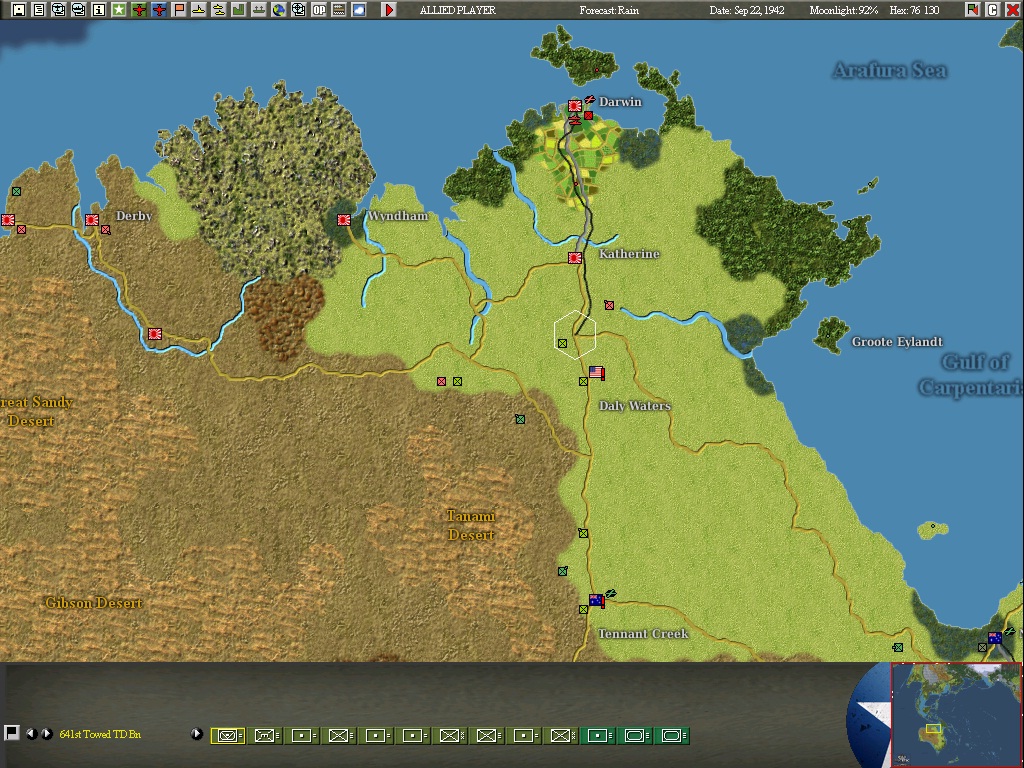
Task: Select the red plane on blue icon
Action: pos(159,9)
